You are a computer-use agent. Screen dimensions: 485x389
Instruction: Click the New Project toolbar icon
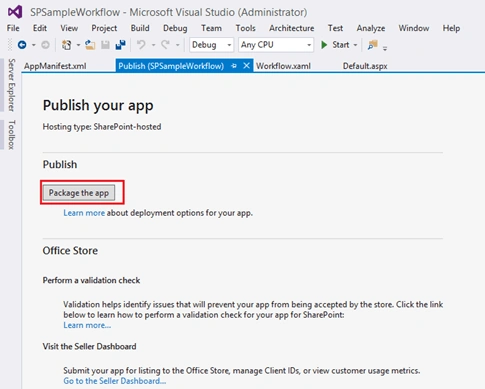pos(67,45)
